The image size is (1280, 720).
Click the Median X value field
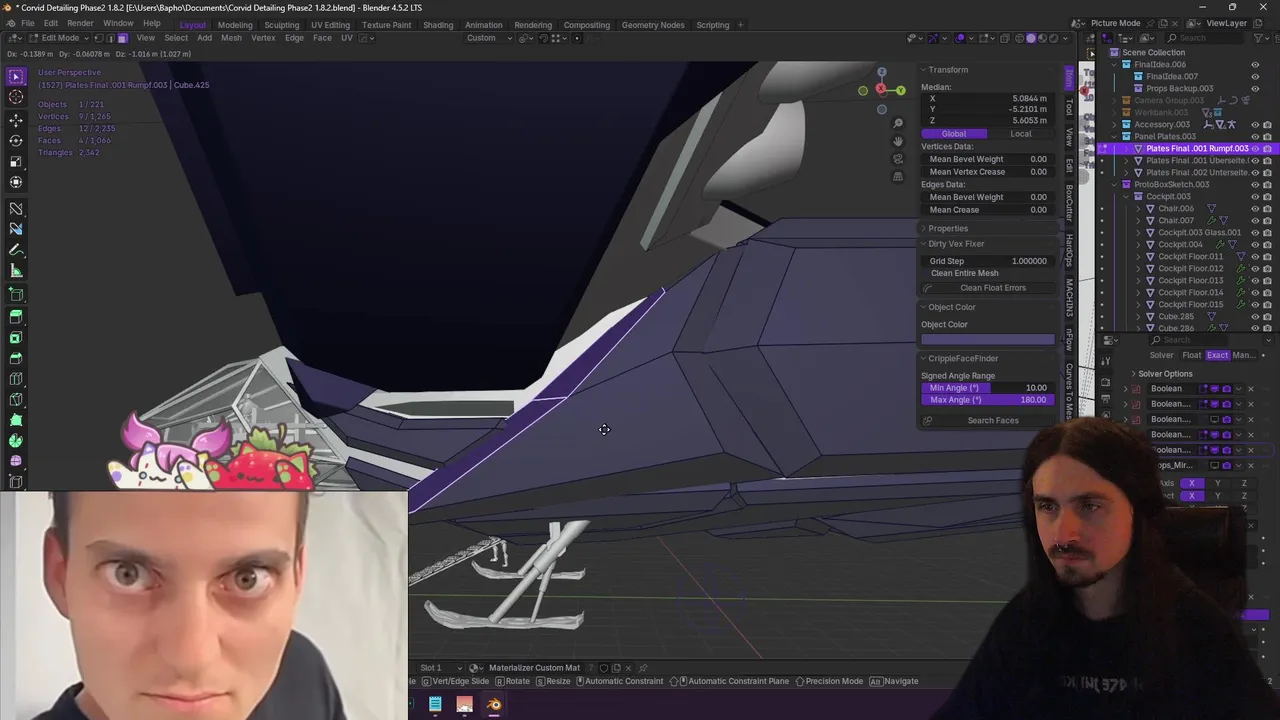point(987,99)
